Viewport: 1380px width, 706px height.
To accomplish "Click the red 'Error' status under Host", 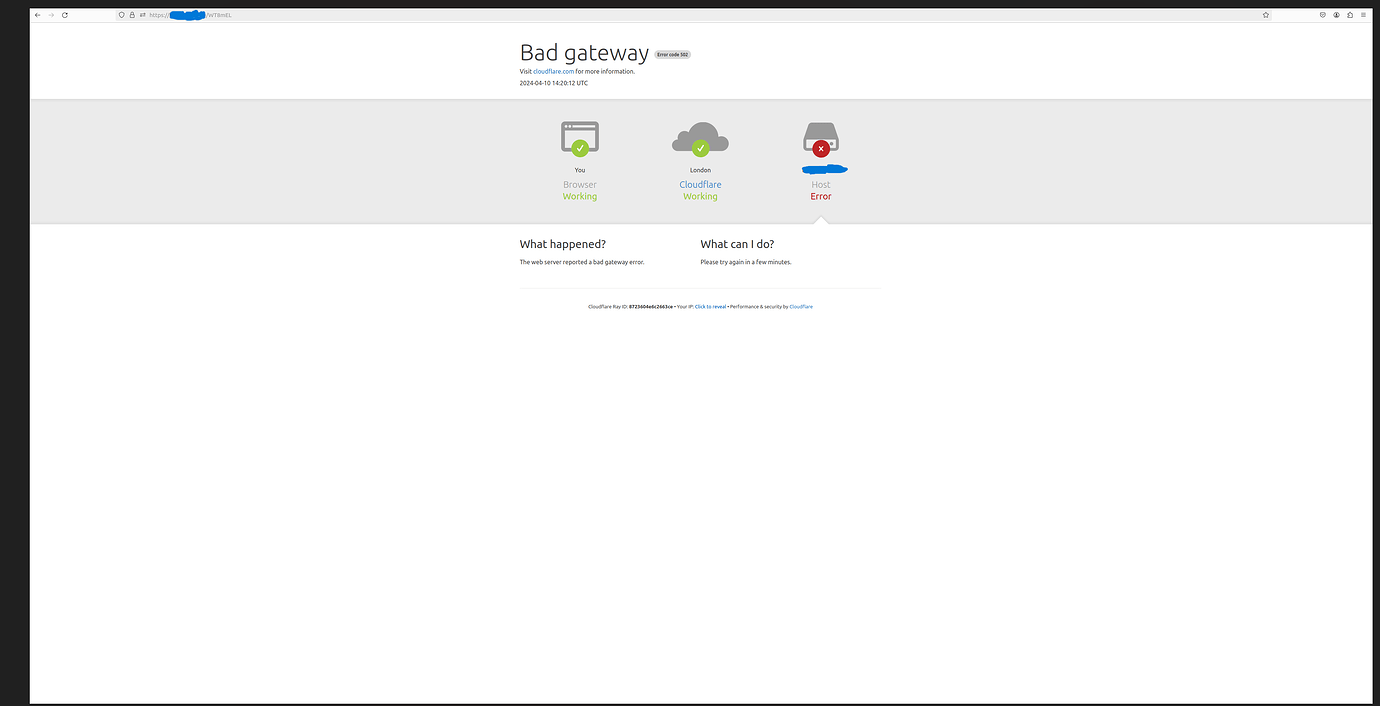I will point(821,197).
